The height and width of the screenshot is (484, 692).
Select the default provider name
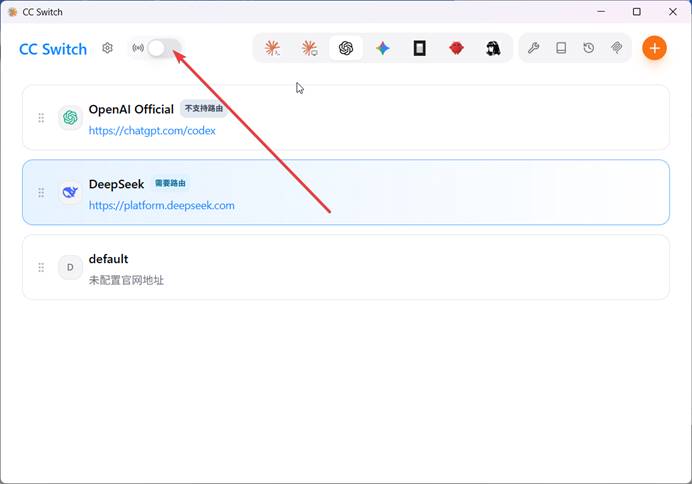[109, 259]
